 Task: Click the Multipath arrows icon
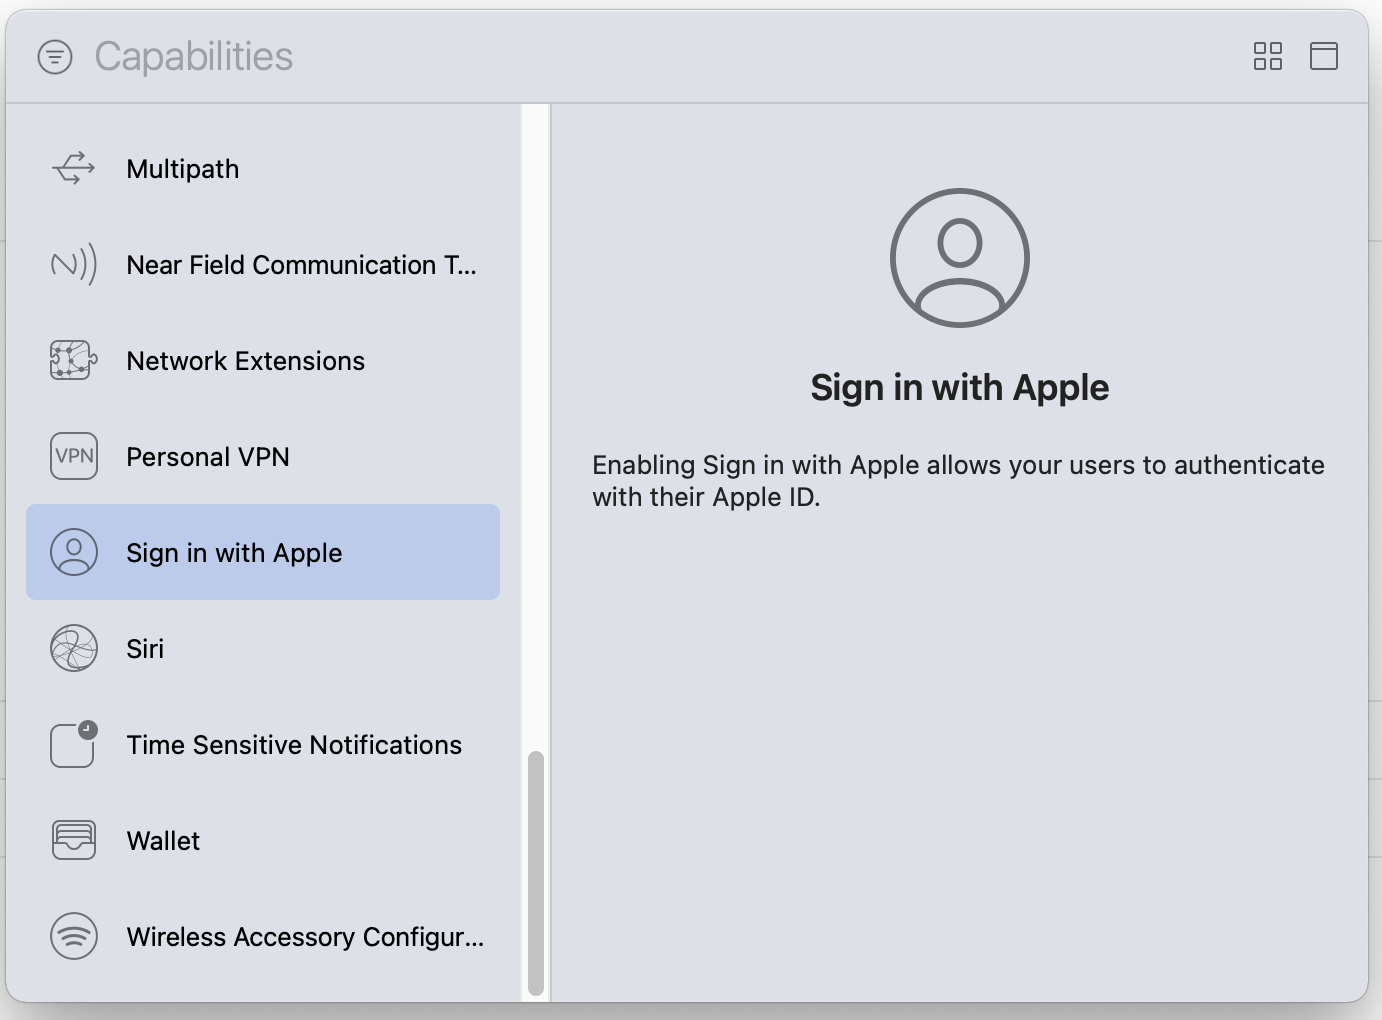pyautogui.click(x=74, y=168)
